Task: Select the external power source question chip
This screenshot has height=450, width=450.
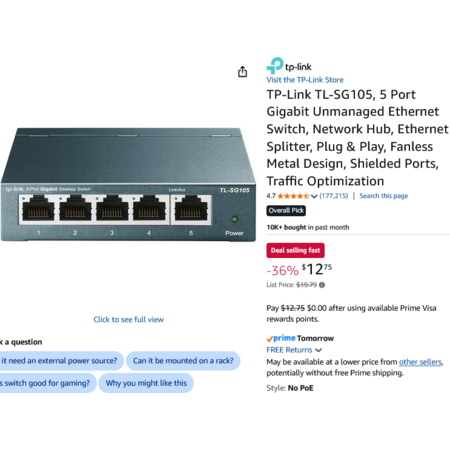Action: point(61,361)
